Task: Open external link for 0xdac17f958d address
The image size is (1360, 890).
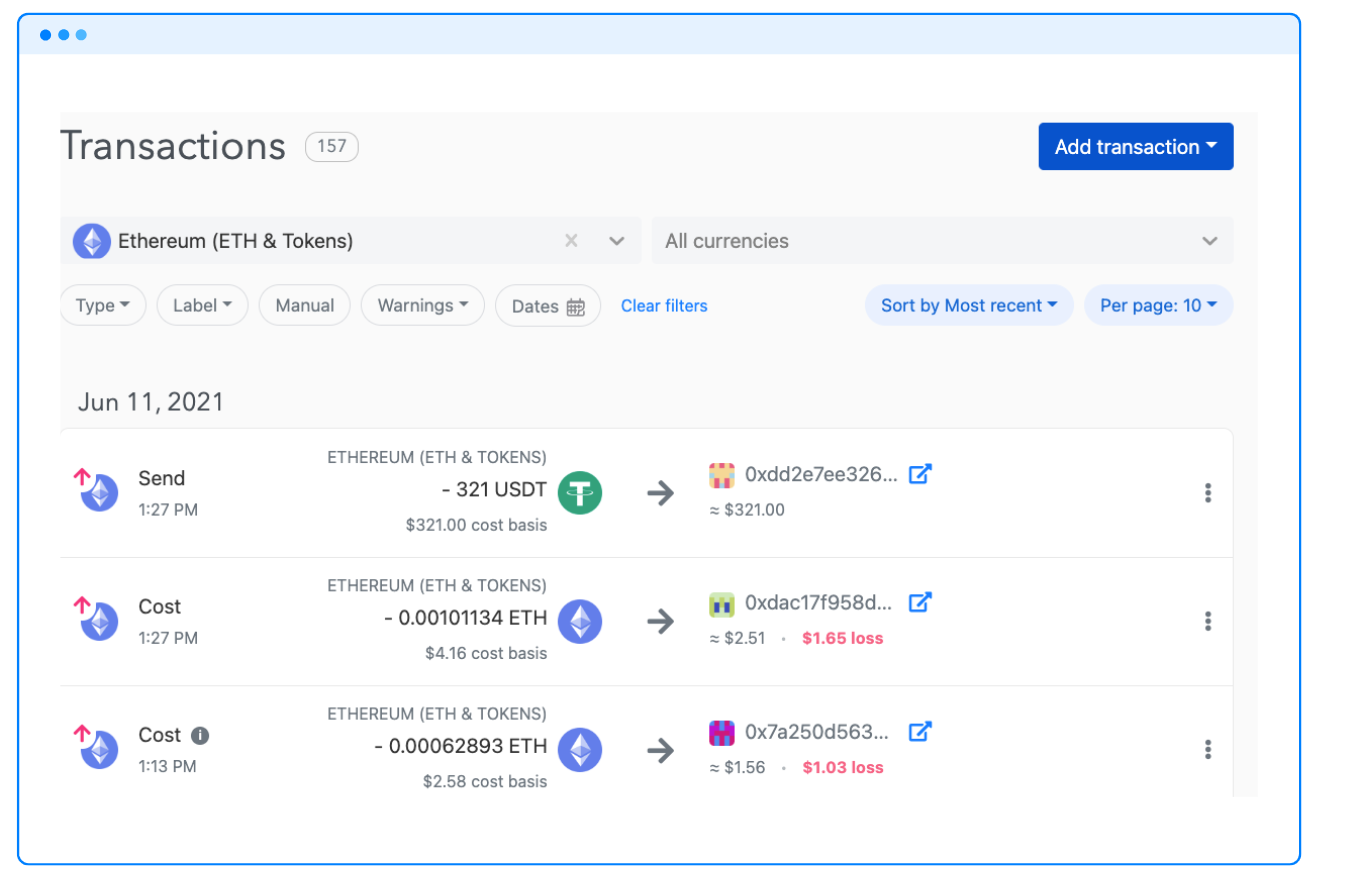Action: [x=920, y=602]
